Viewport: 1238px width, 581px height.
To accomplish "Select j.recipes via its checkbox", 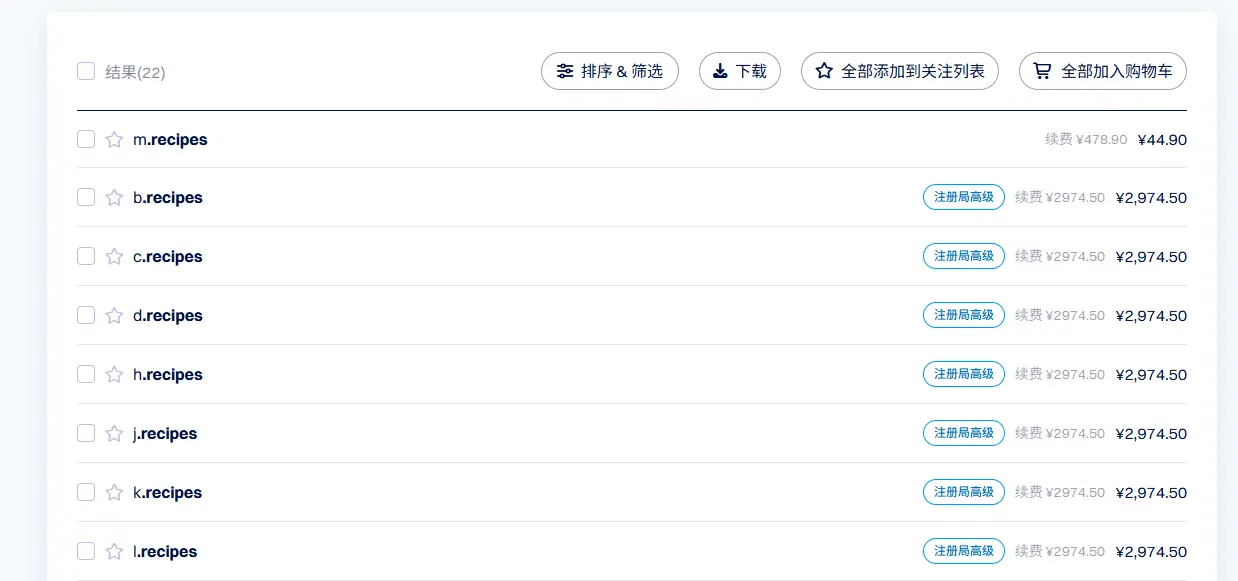I will click(x=86, y=433).
